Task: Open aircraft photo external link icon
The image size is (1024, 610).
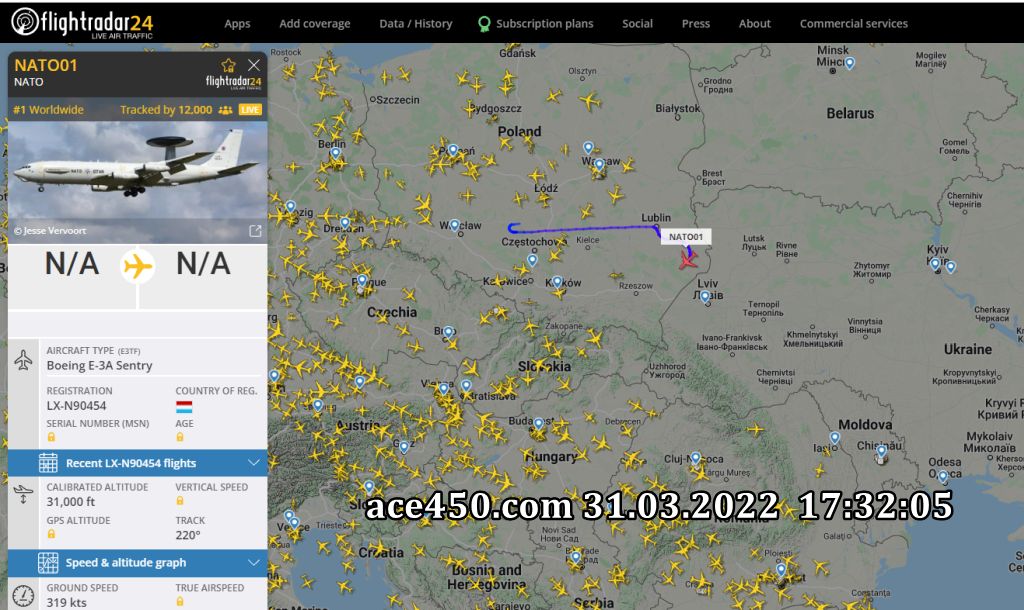Action: coord(255,231)
